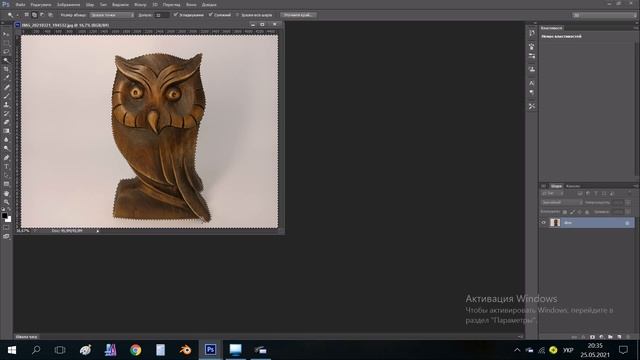Open layer filter kind dropdown

(x=552, y=193)
